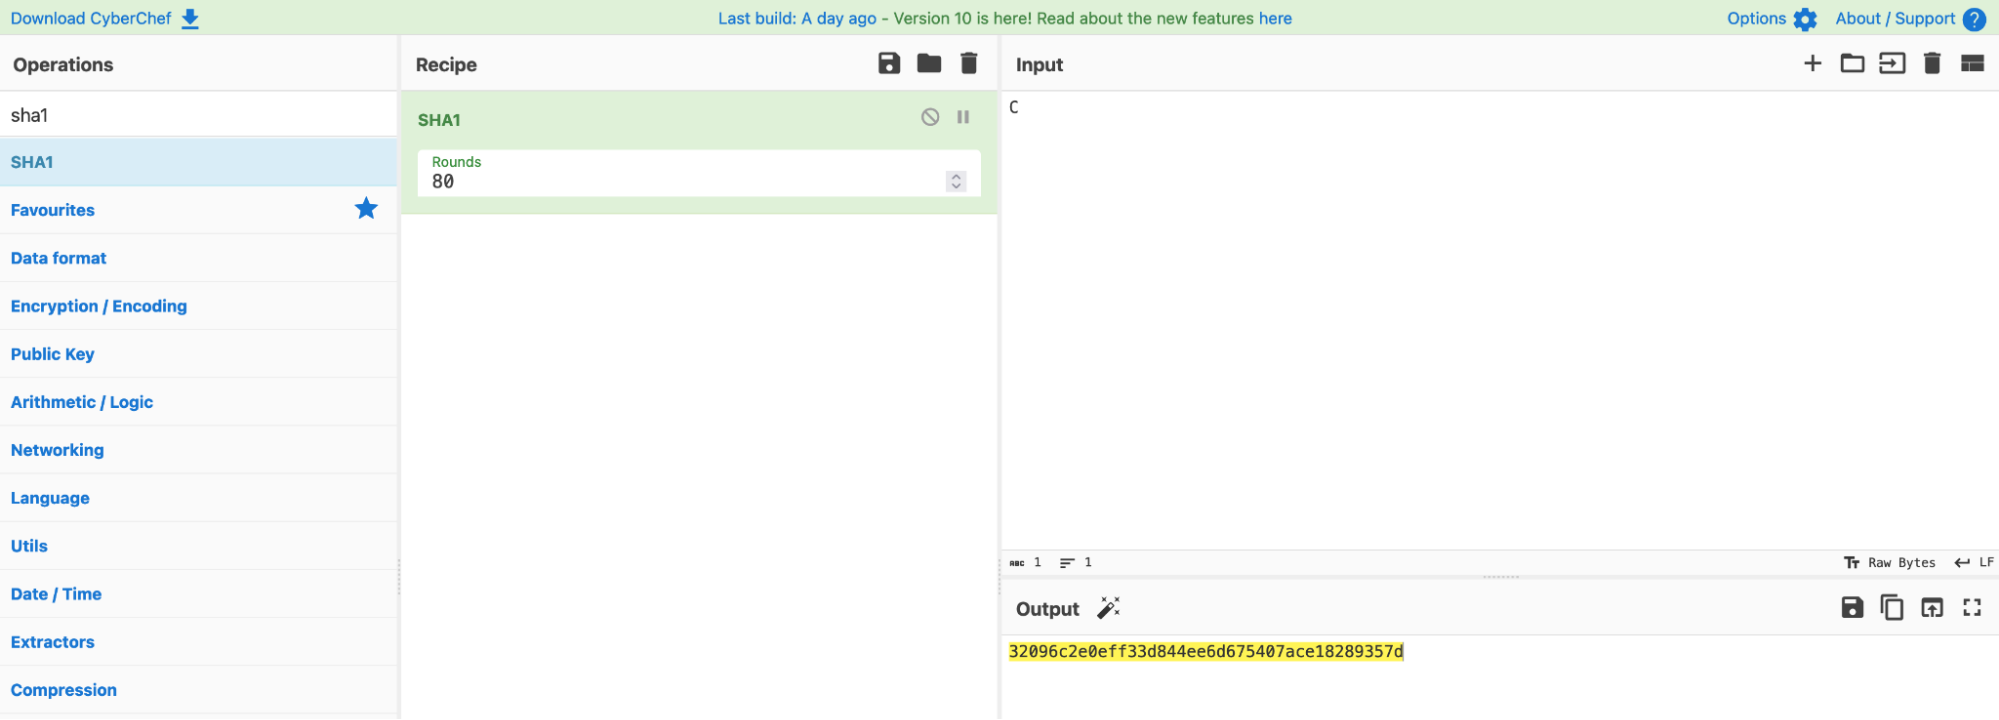Expand the Favourites category

point(198,210)
